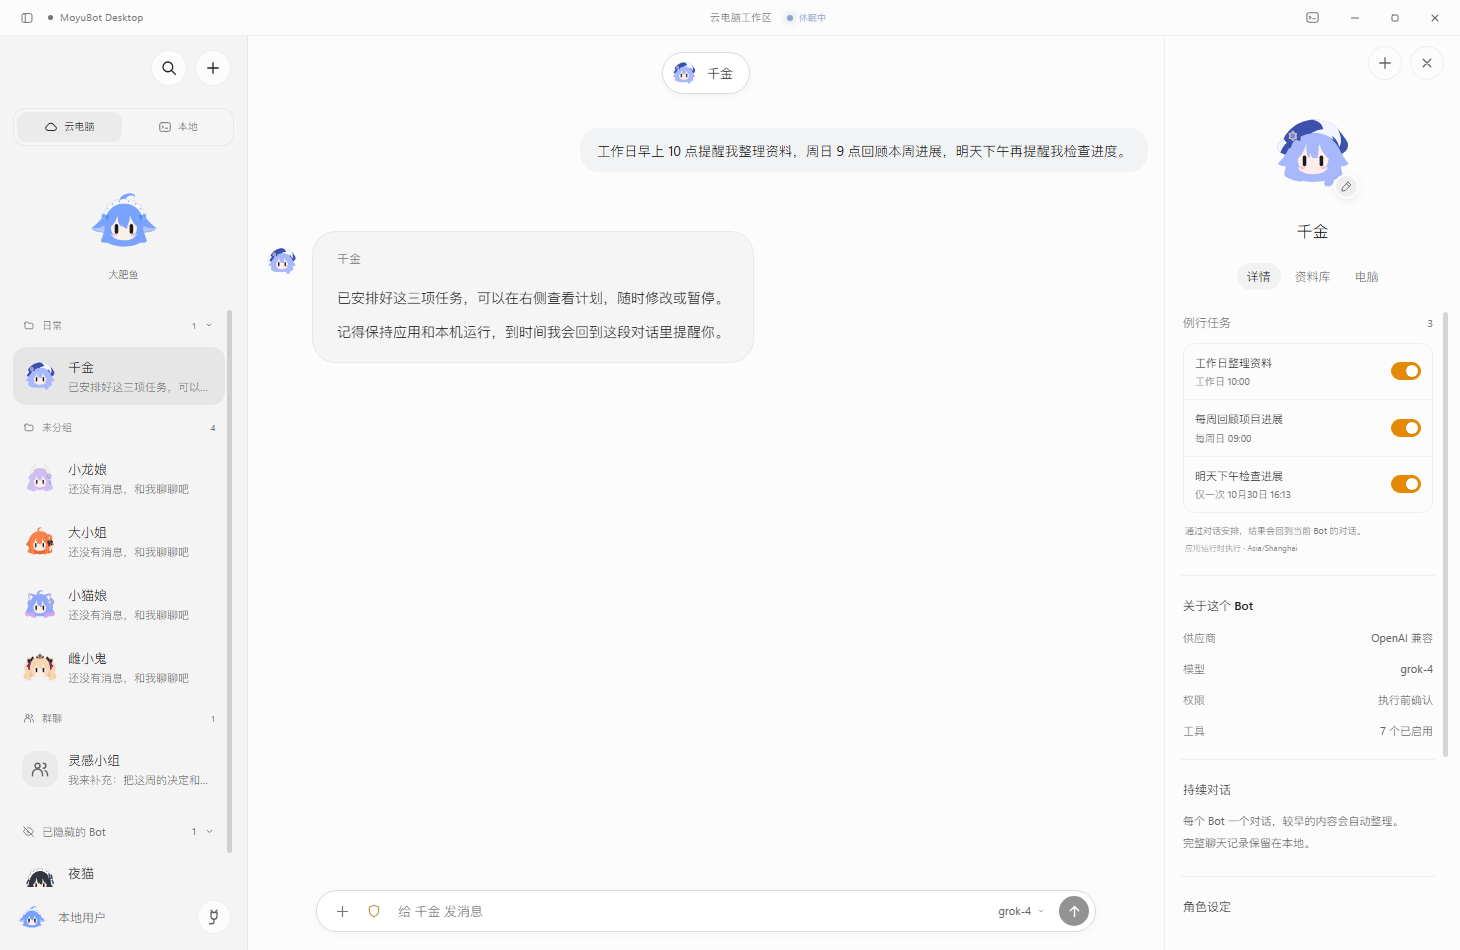Open the 灵感小组 group chat
This screenshot has width=1460, height=950.
[x=119, y=770]
